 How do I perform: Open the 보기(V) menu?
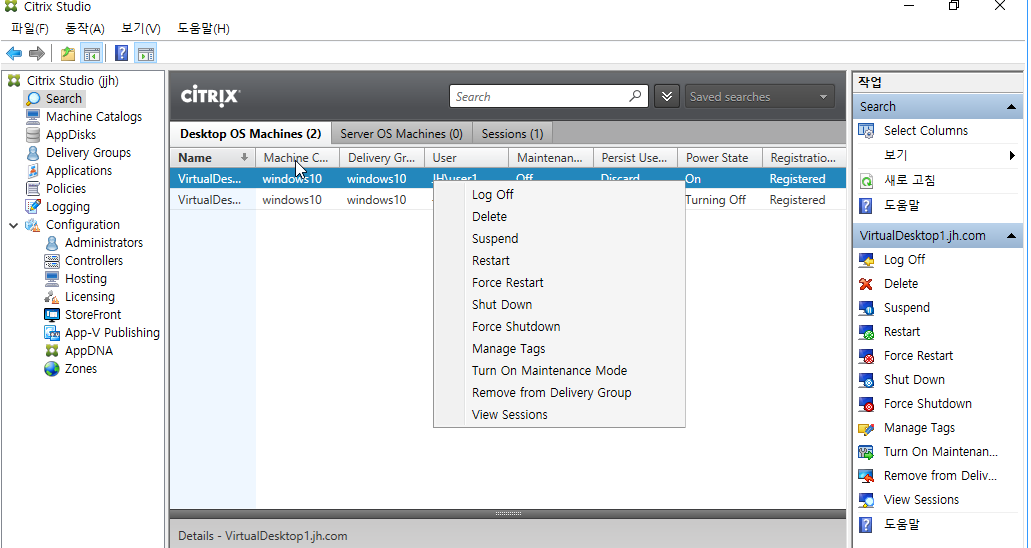tap(141, 28)
